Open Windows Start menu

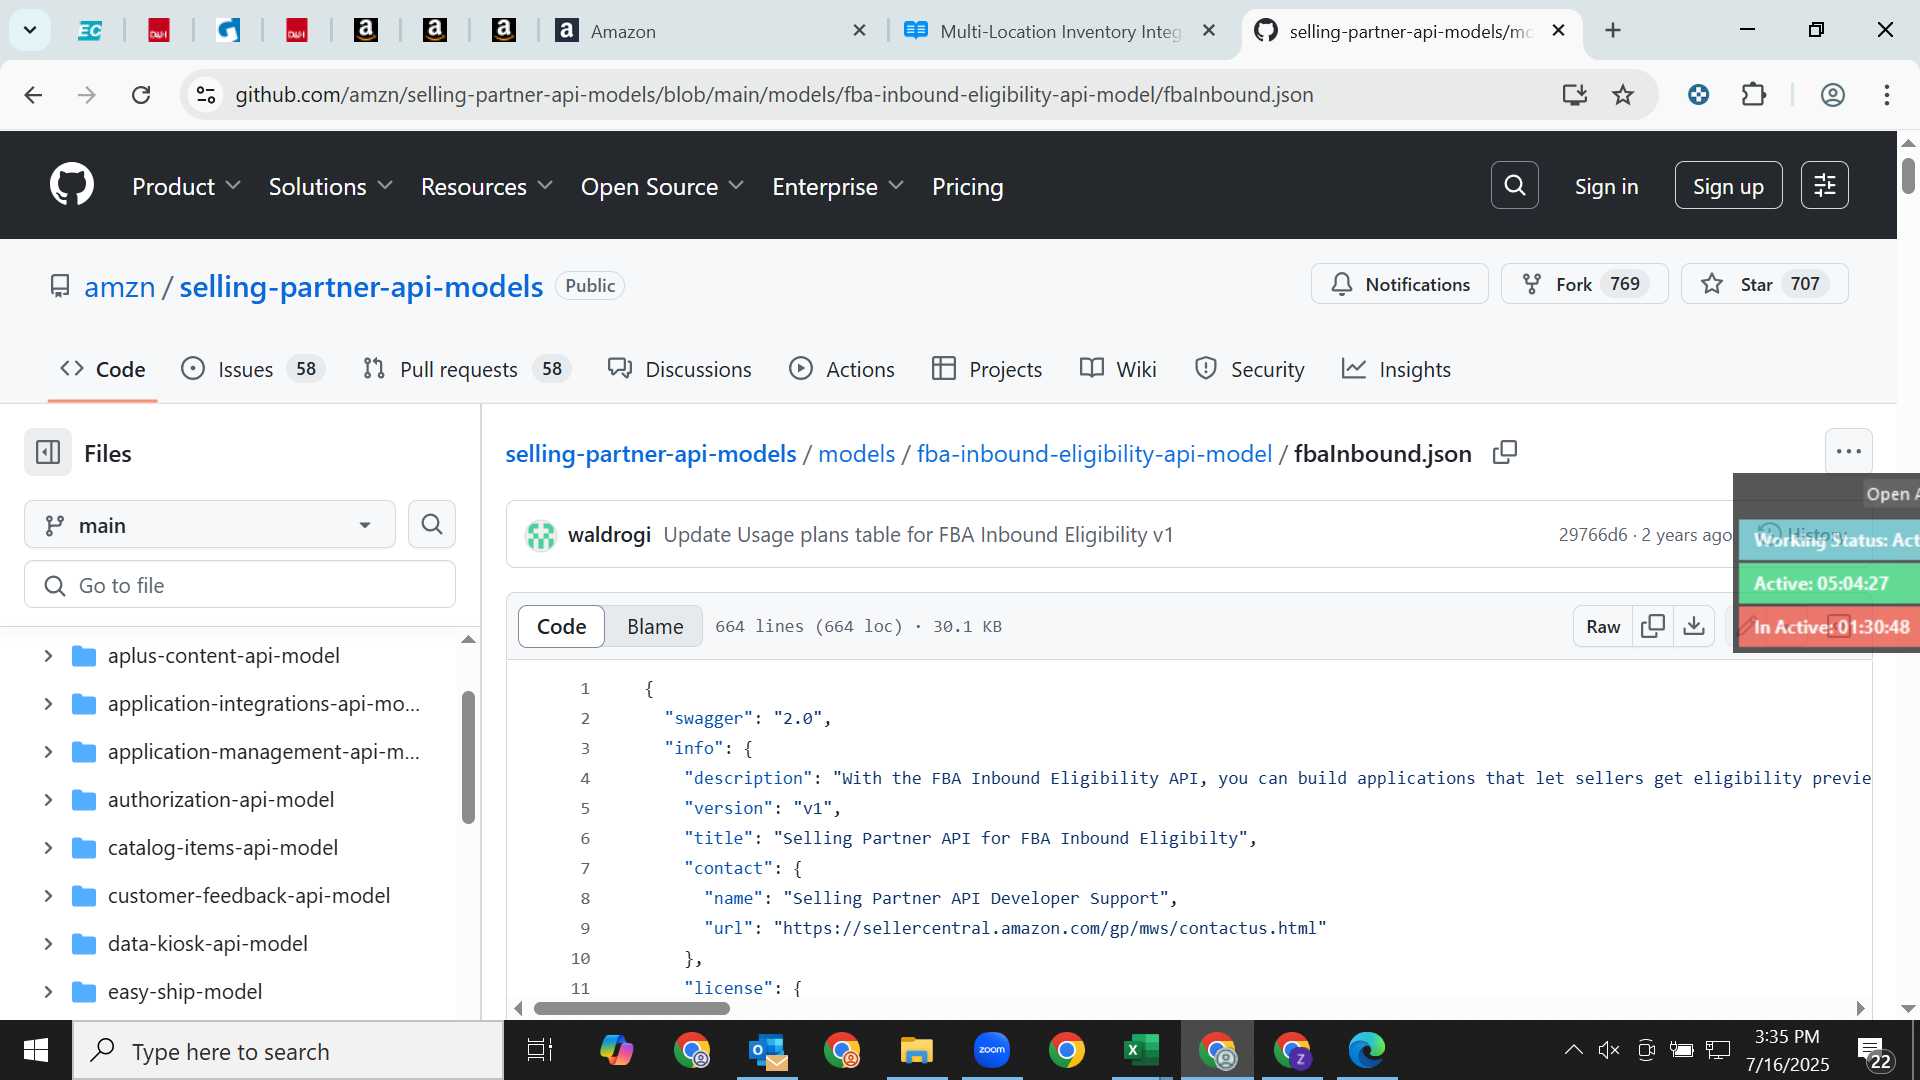coord(36,1051)
